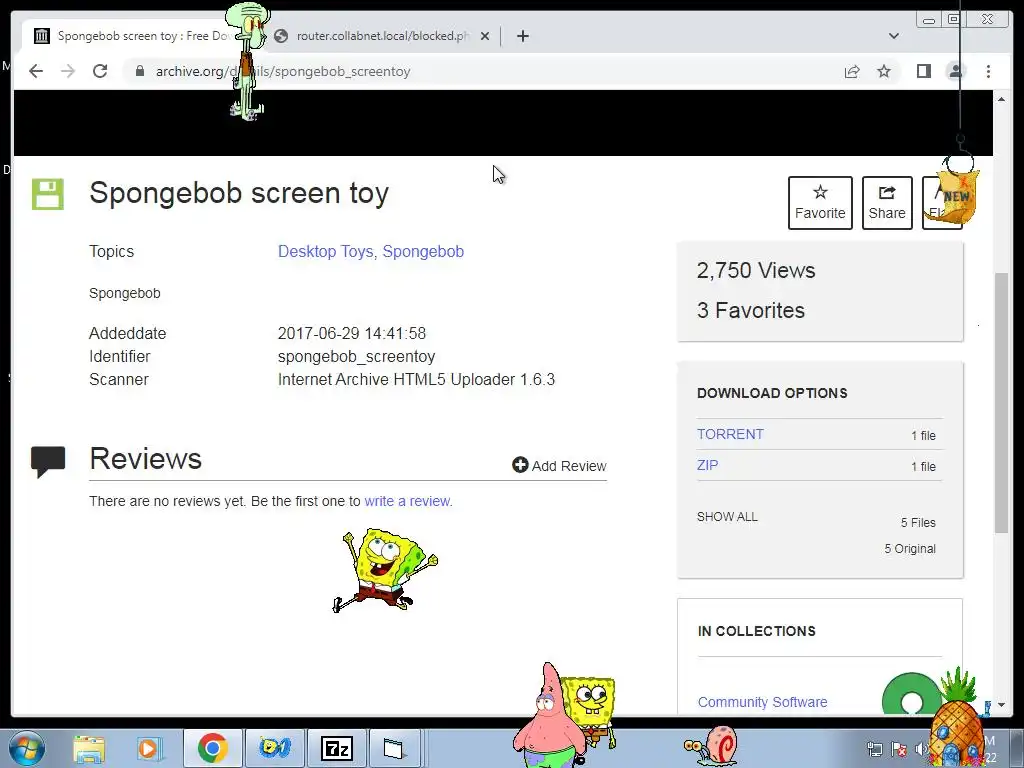Screen dimensions: 1024x768
Task: Click the Action Center flag tray icon
Action: pyautogui.click(x=899, y=749)
